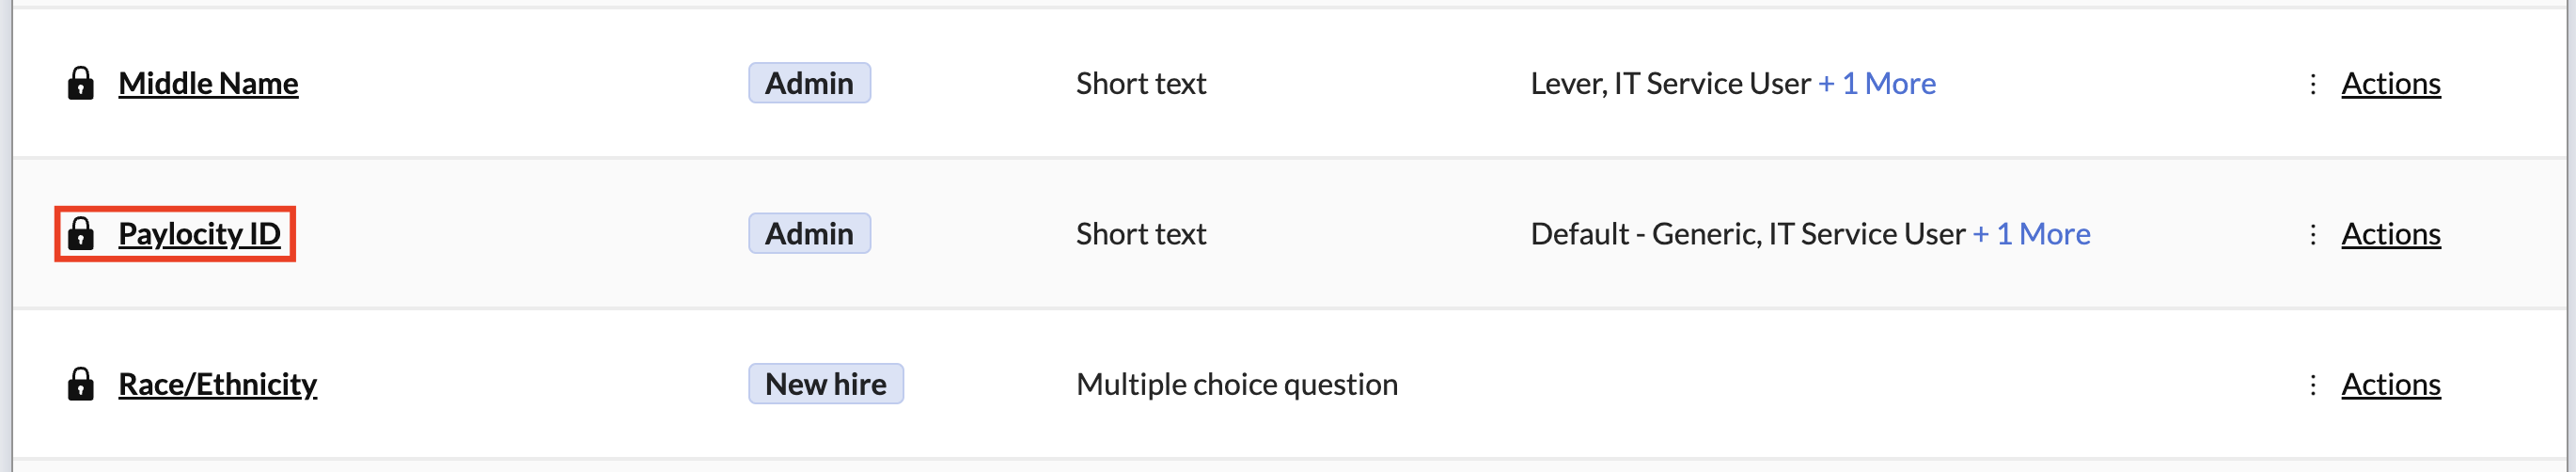Expand '+ 1 More' in Paylocity ID row

click(x=2031, y=234)
